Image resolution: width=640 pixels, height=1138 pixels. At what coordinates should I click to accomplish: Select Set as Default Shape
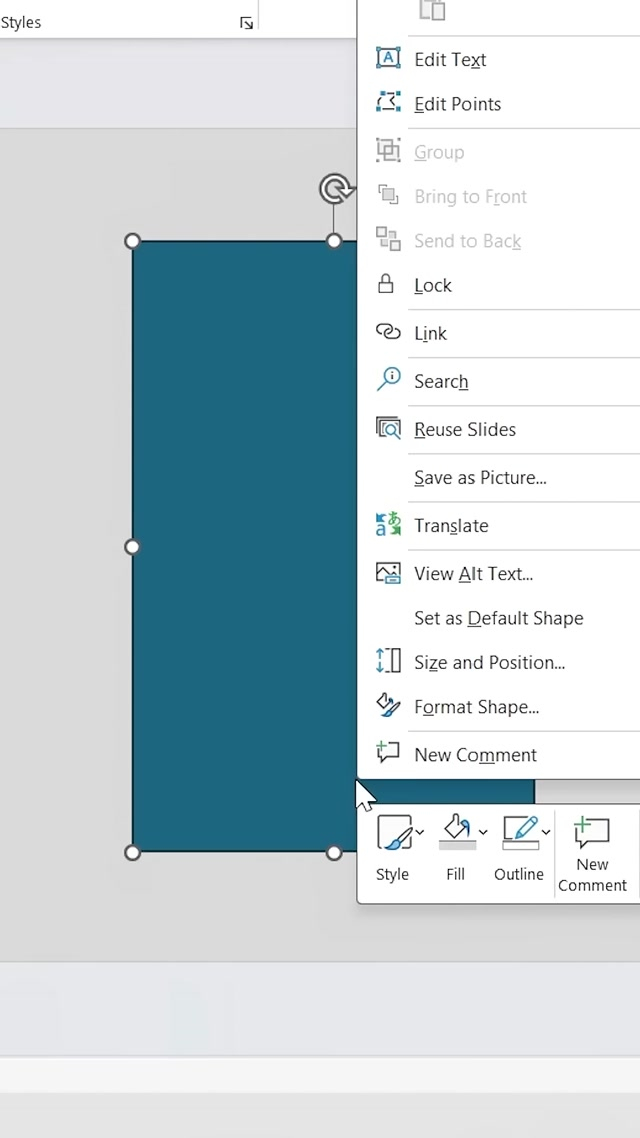pyautogui.click(x=498, y=618)
